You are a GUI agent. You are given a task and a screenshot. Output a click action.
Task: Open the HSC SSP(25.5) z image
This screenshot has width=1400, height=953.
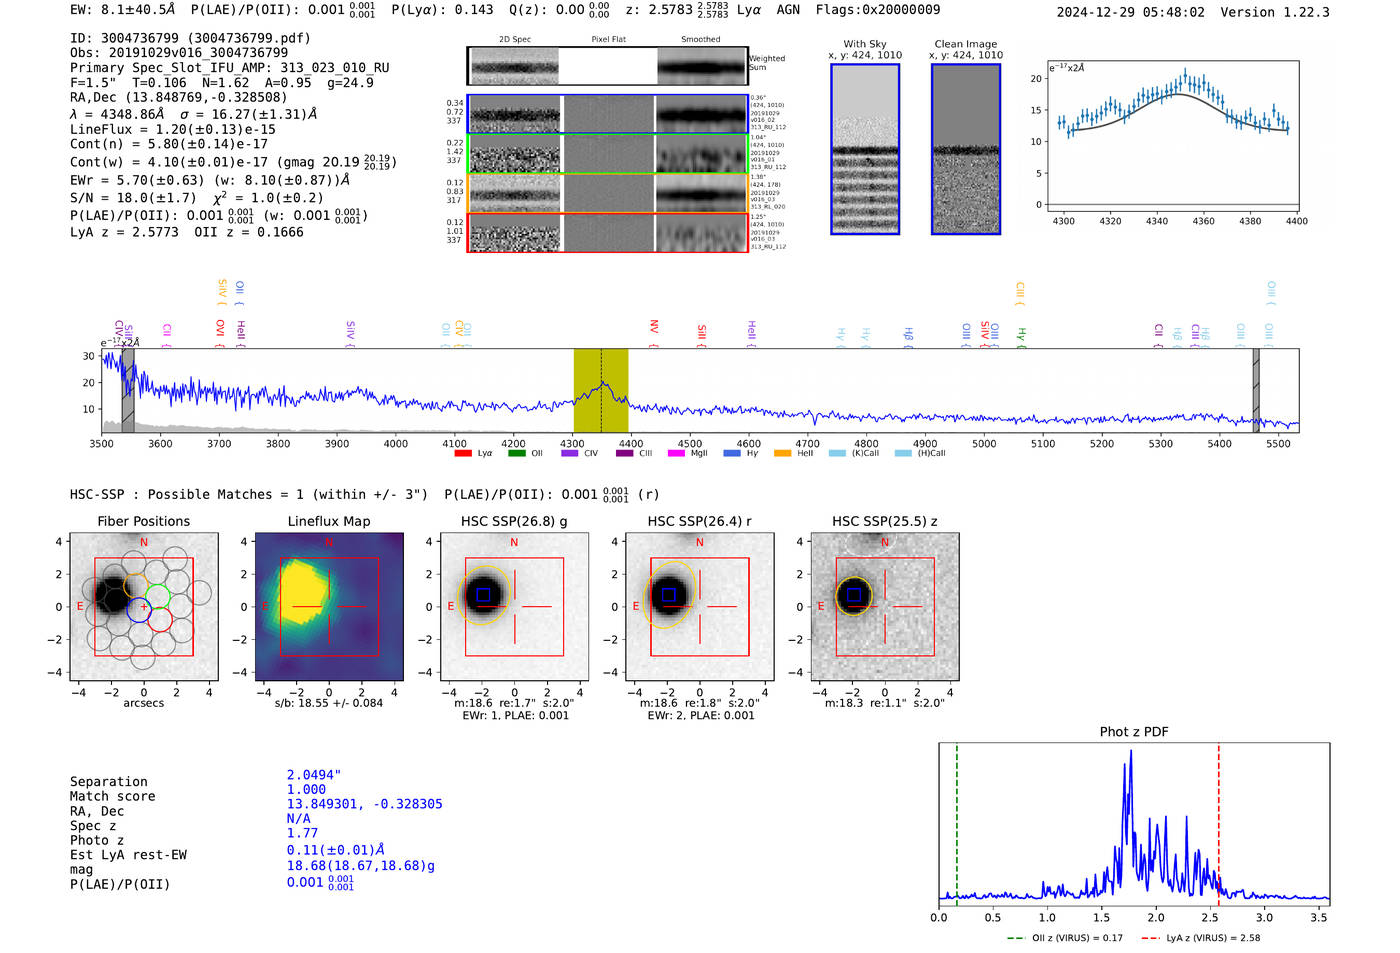point(885,608)
